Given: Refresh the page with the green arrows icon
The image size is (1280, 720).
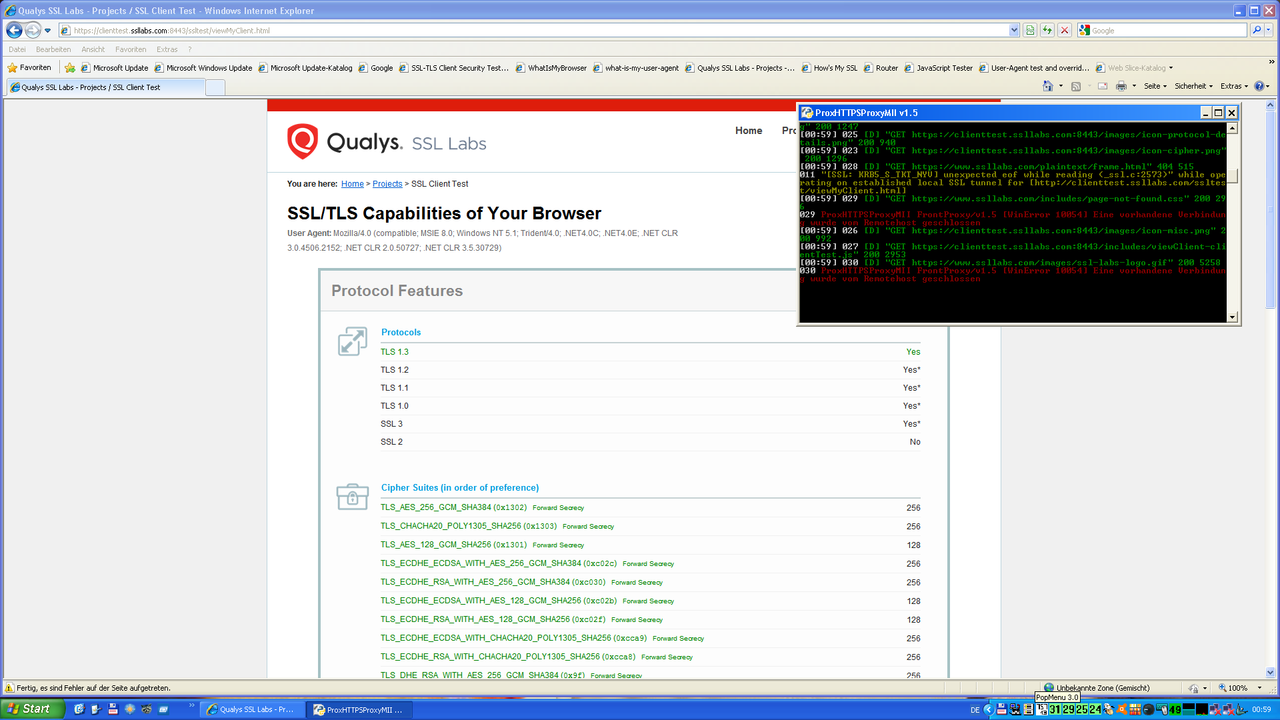Looking at the screenshot, I should point(1047,31).
